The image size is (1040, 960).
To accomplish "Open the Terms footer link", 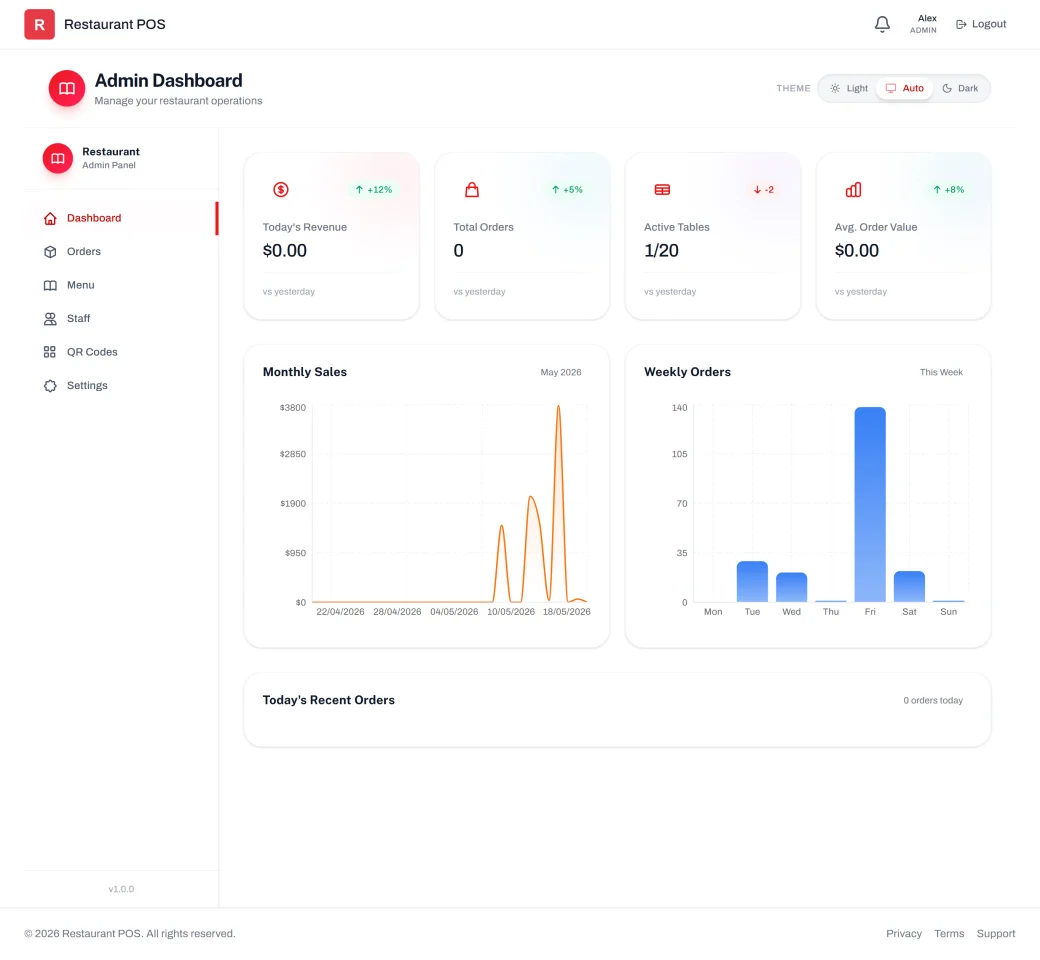I will [949, 933].
